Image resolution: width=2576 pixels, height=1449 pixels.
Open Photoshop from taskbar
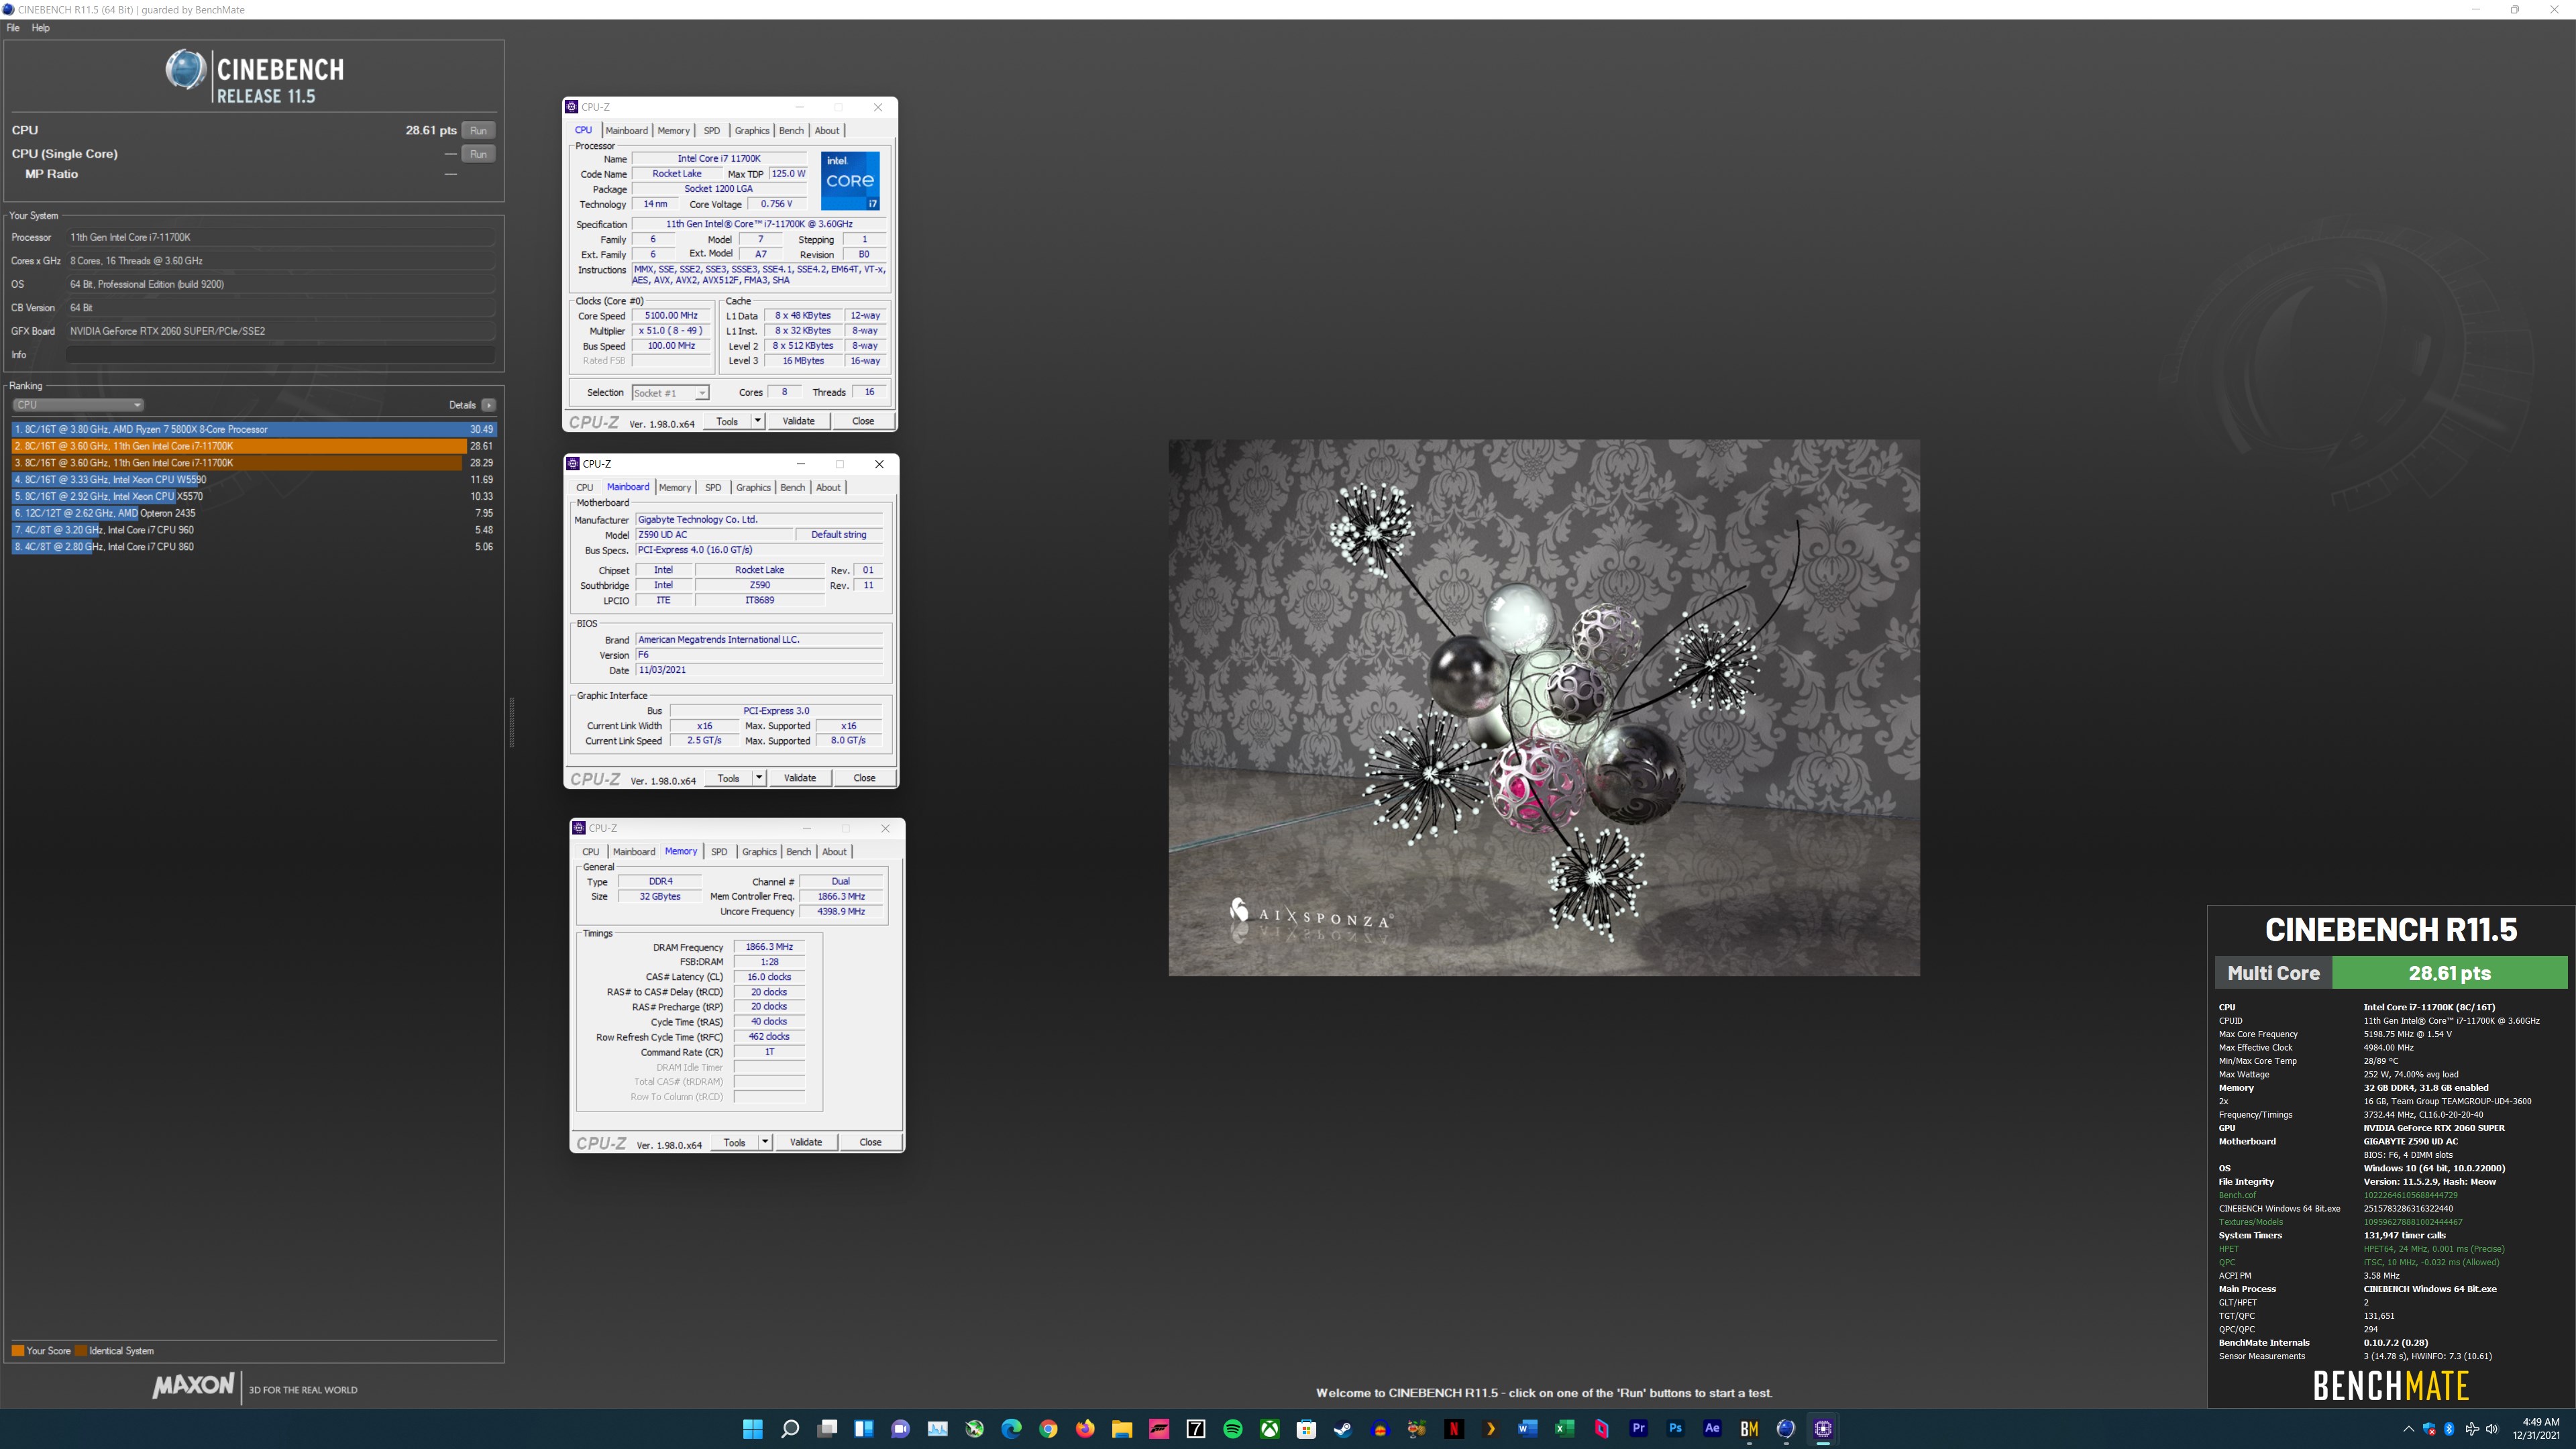pos(1675,1429)
